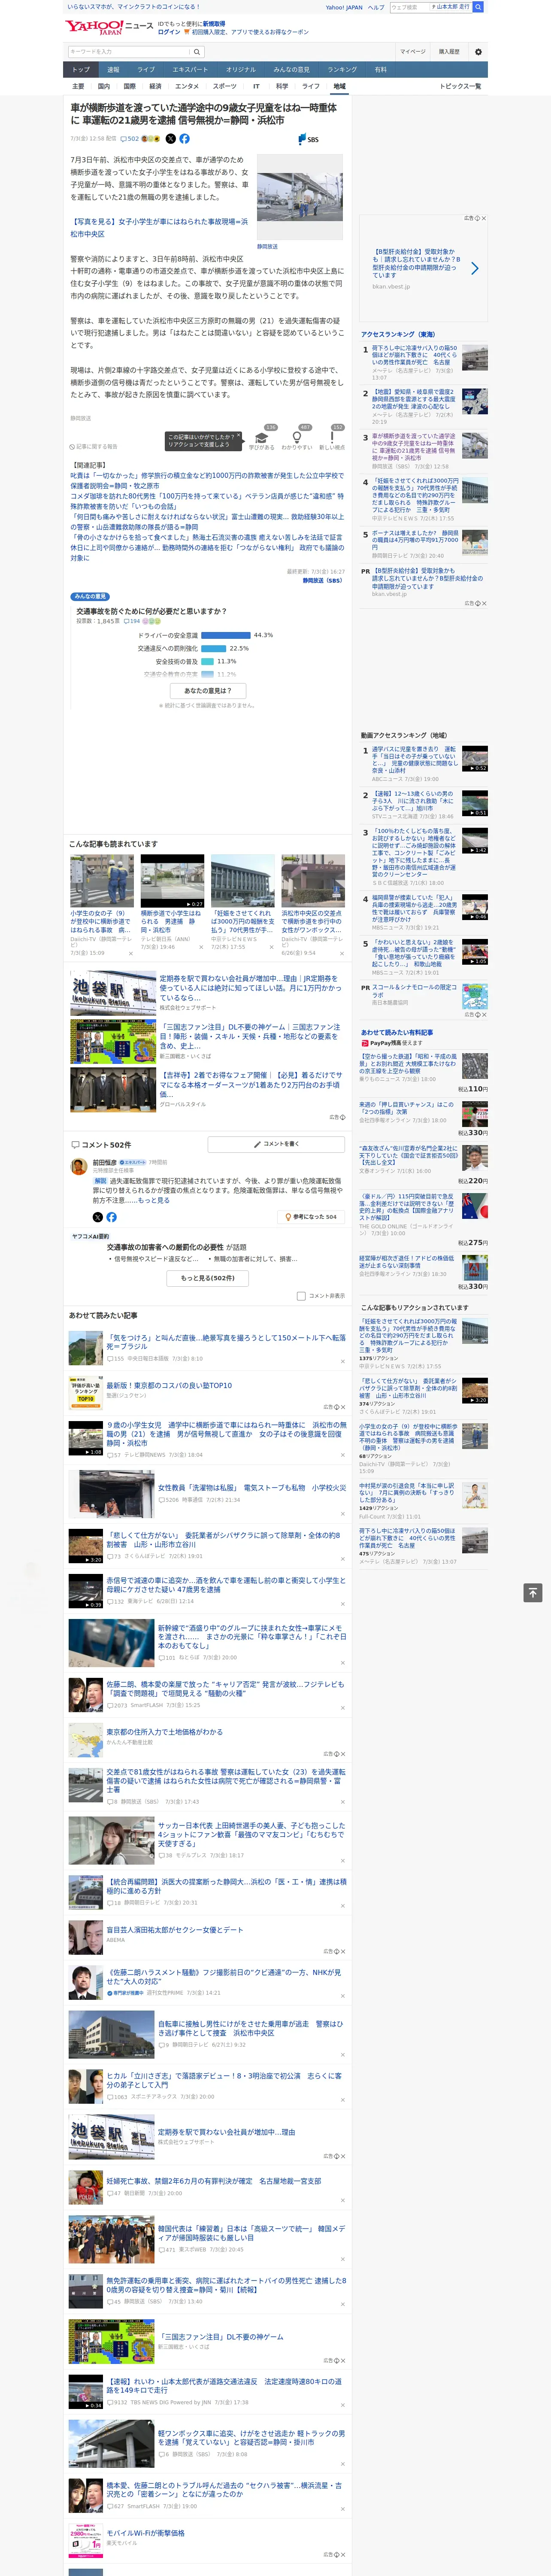Click the keyword search input field

click(x=129, y=52)
